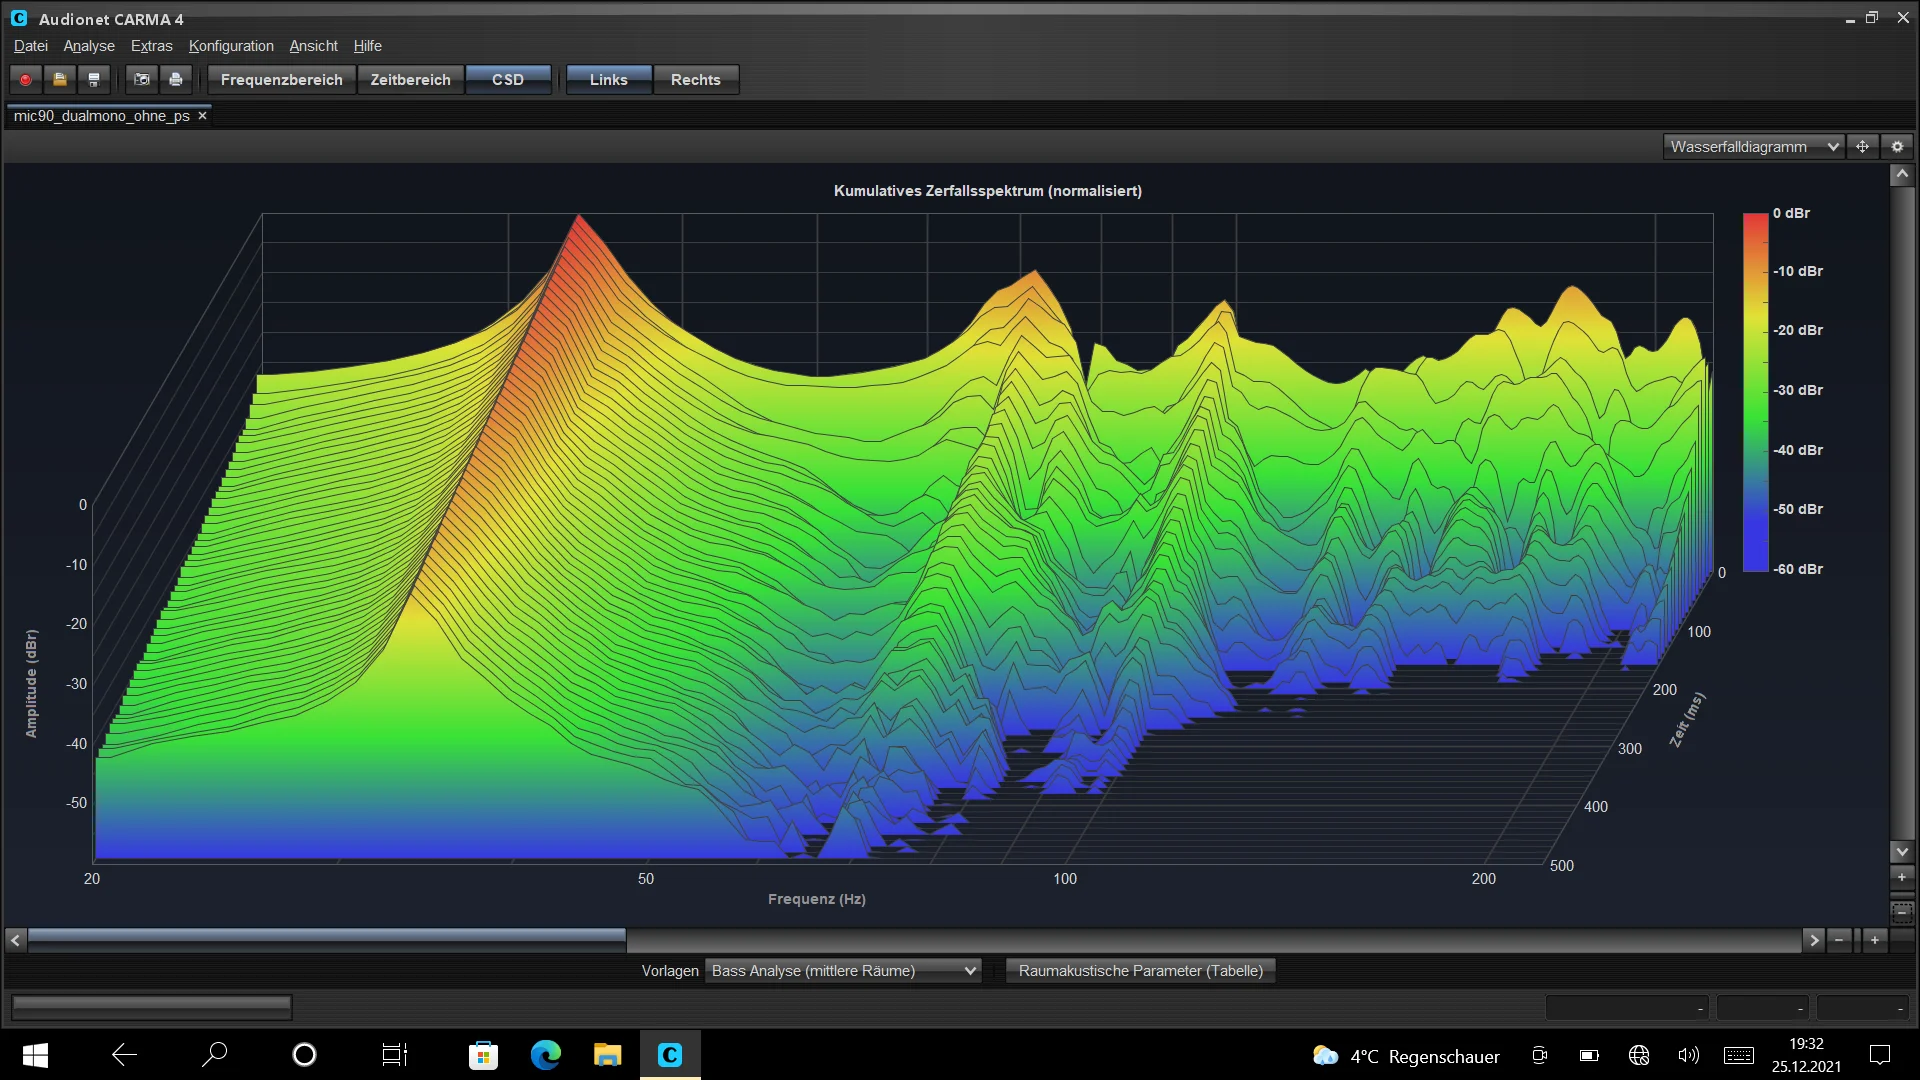Open the Ansicht menu
Viewport: 1920px width, 1080px height.
coord(313,46)
